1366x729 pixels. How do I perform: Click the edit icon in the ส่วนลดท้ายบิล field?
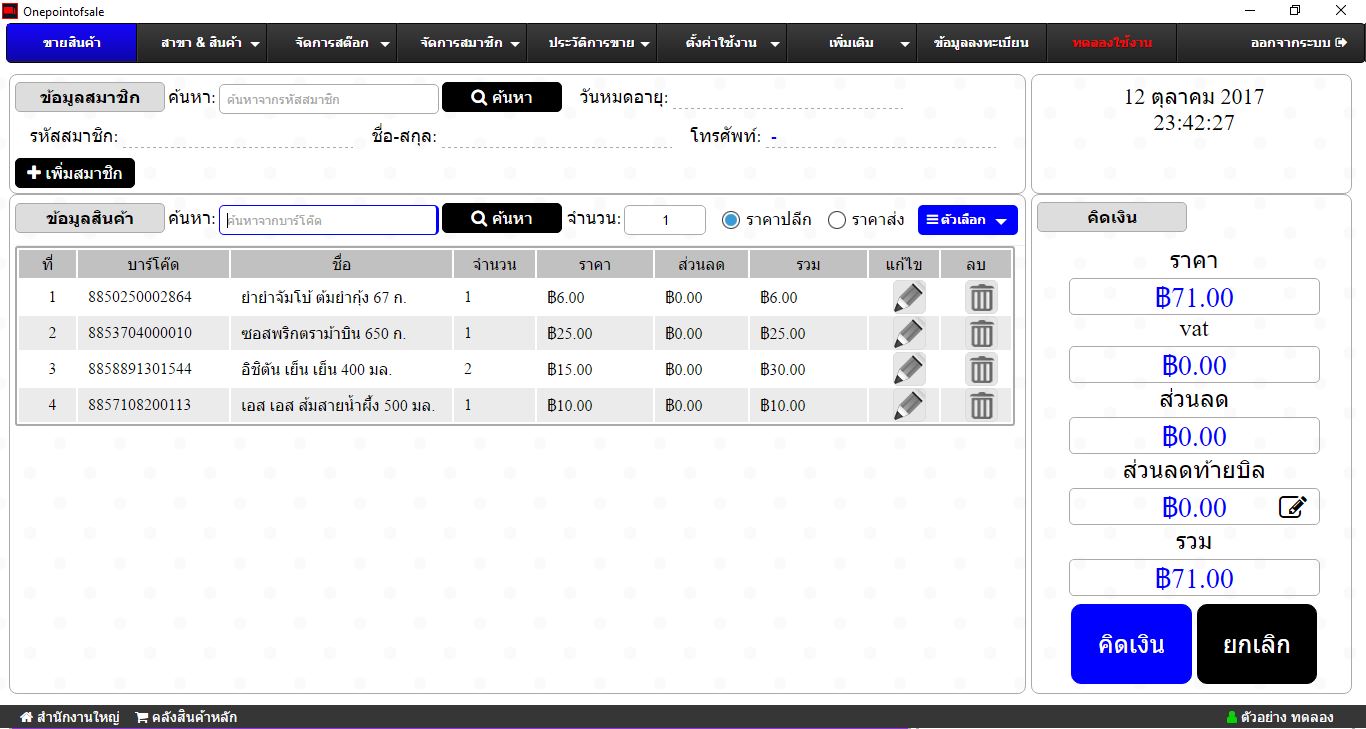[1292, 507]
